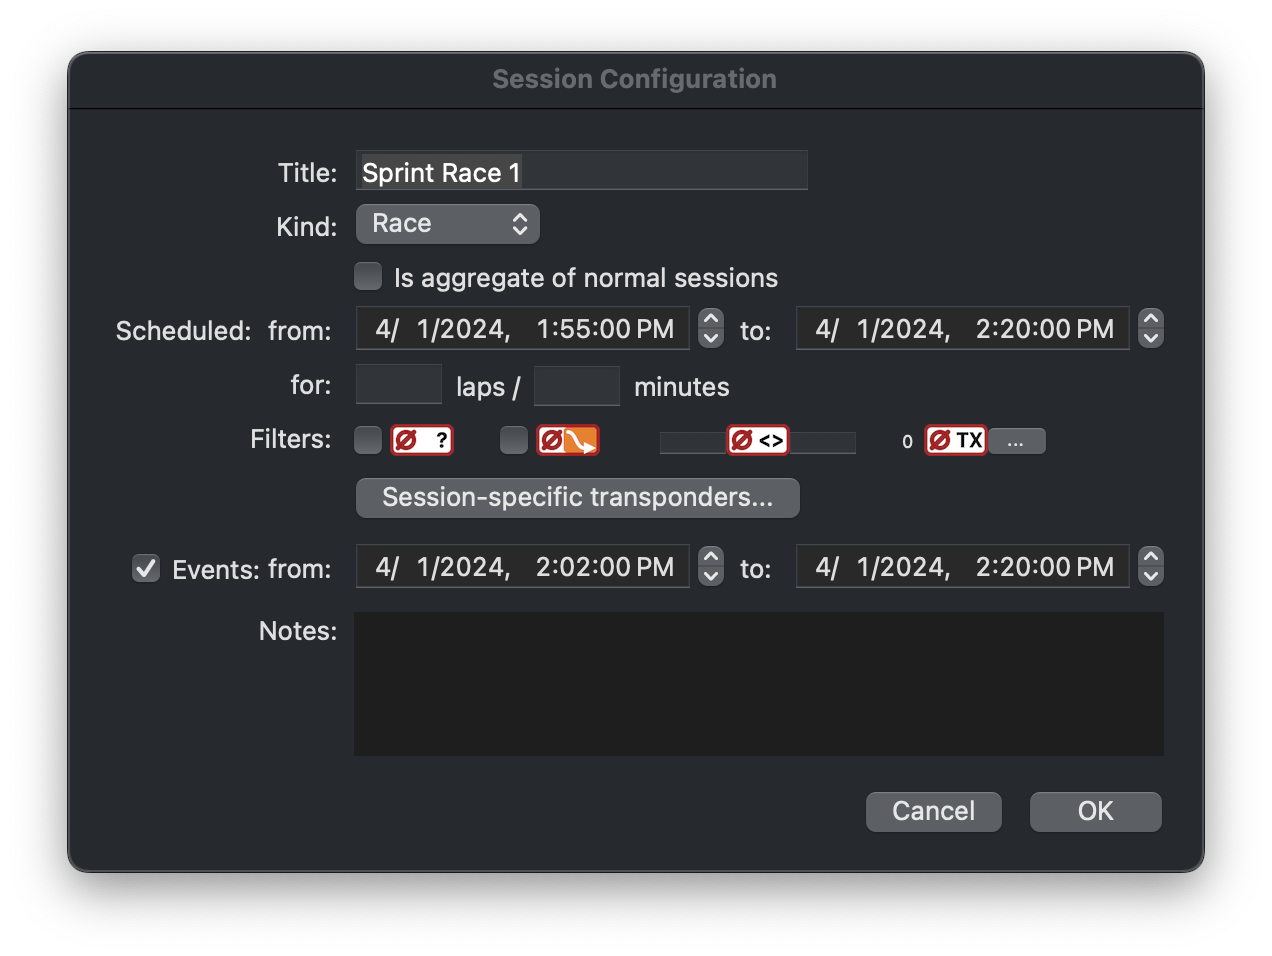Click inside the Notes text area

[758, 684]
